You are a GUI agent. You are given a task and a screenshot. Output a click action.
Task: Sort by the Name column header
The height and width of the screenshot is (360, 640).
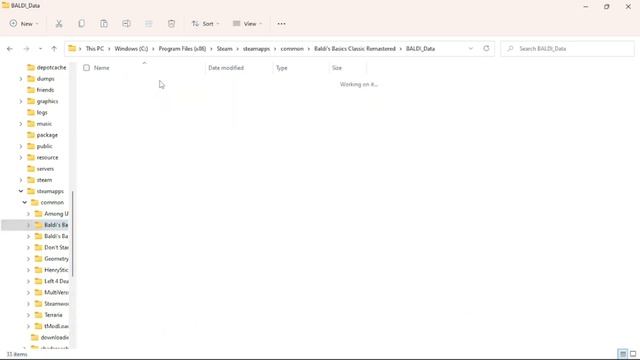coord(102,68)
